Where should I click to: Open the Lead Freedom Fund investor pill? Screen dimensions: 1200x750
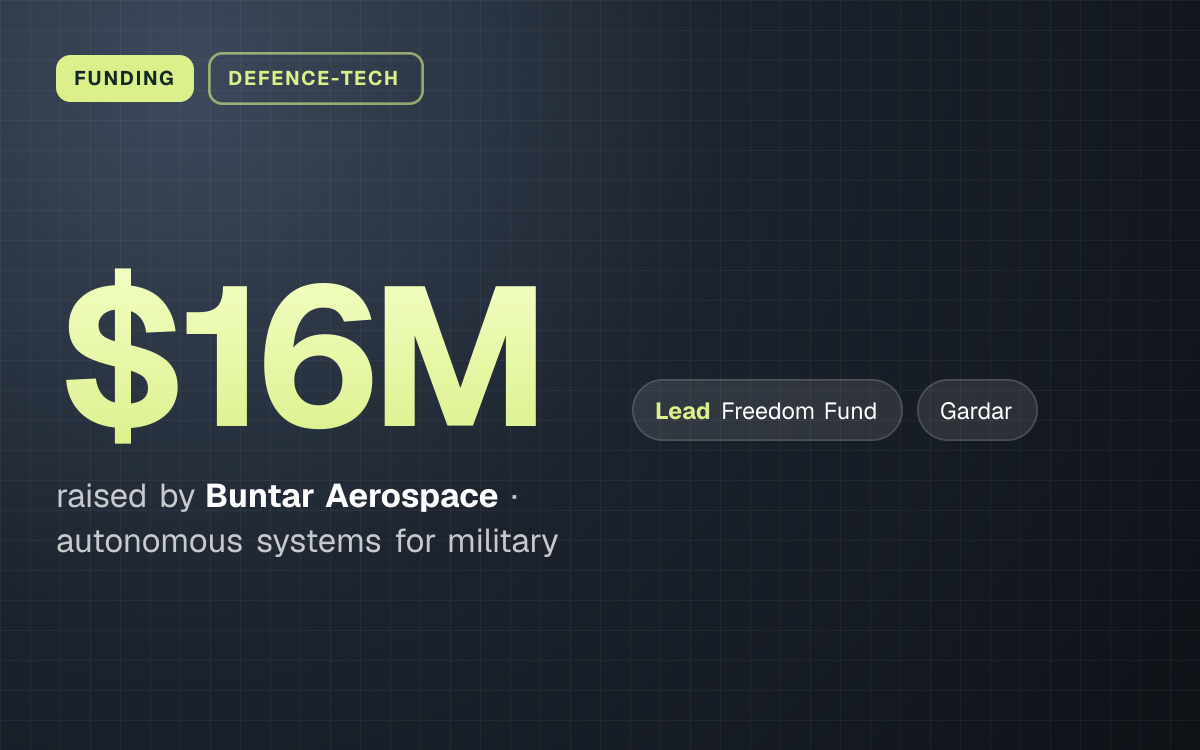coord(767,410)
